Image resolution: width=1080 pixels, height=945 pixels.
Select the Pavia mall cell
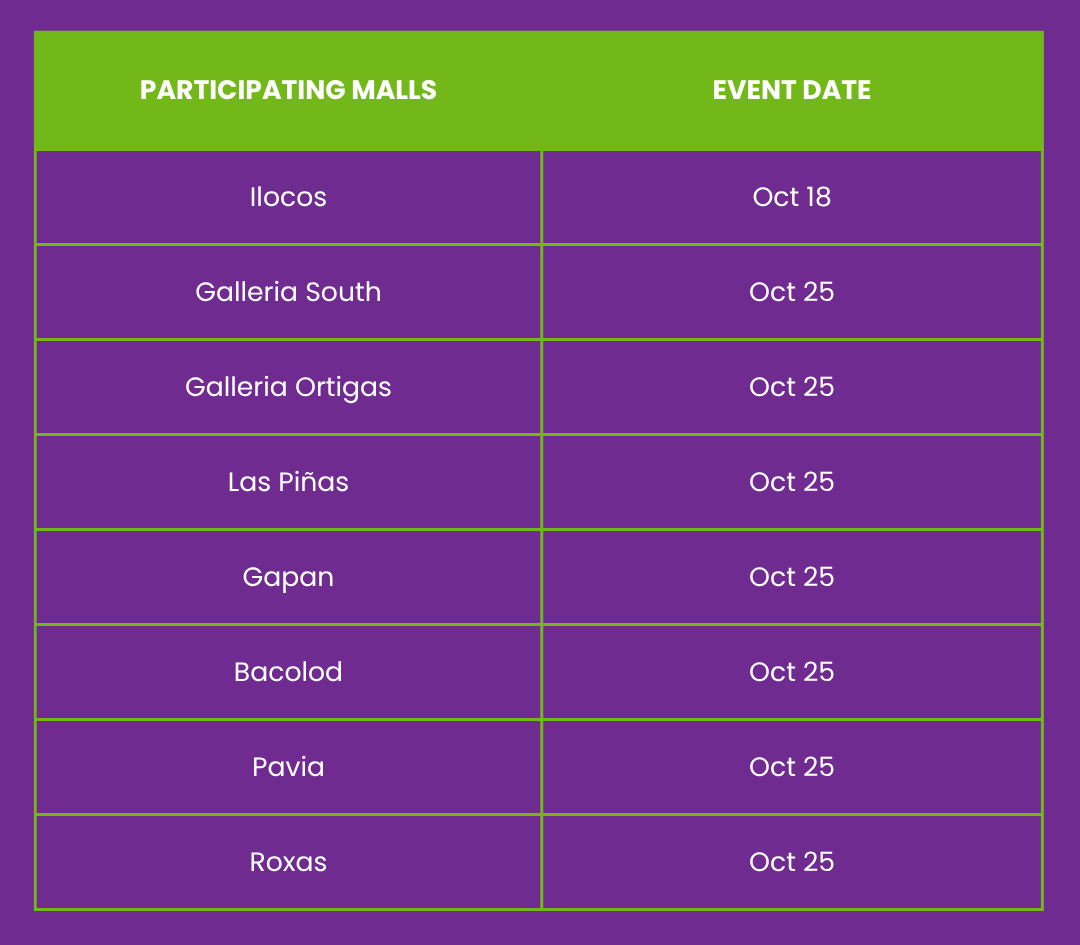[x=288, y=767]
